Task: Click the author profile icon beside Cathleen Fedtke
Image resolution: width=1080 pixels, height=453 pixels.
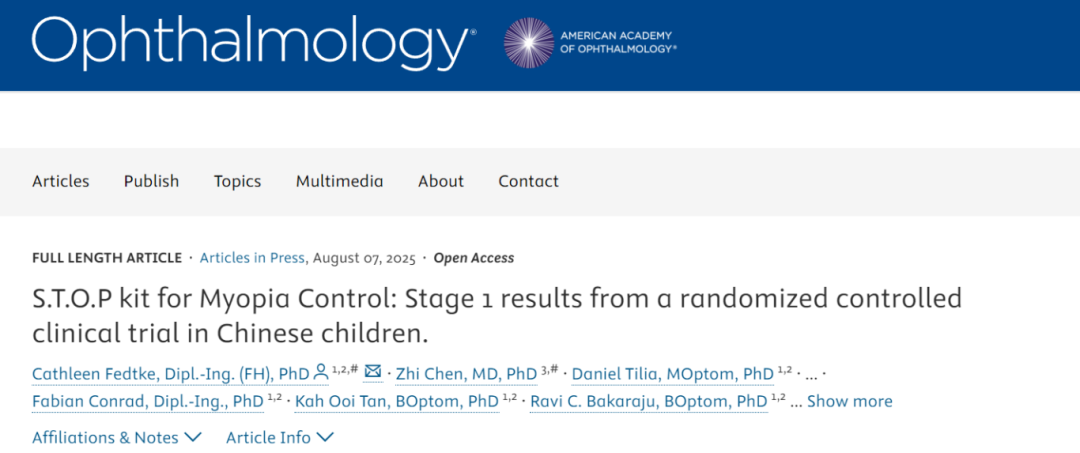Action: pyautogui.click(x=321, y=373)
